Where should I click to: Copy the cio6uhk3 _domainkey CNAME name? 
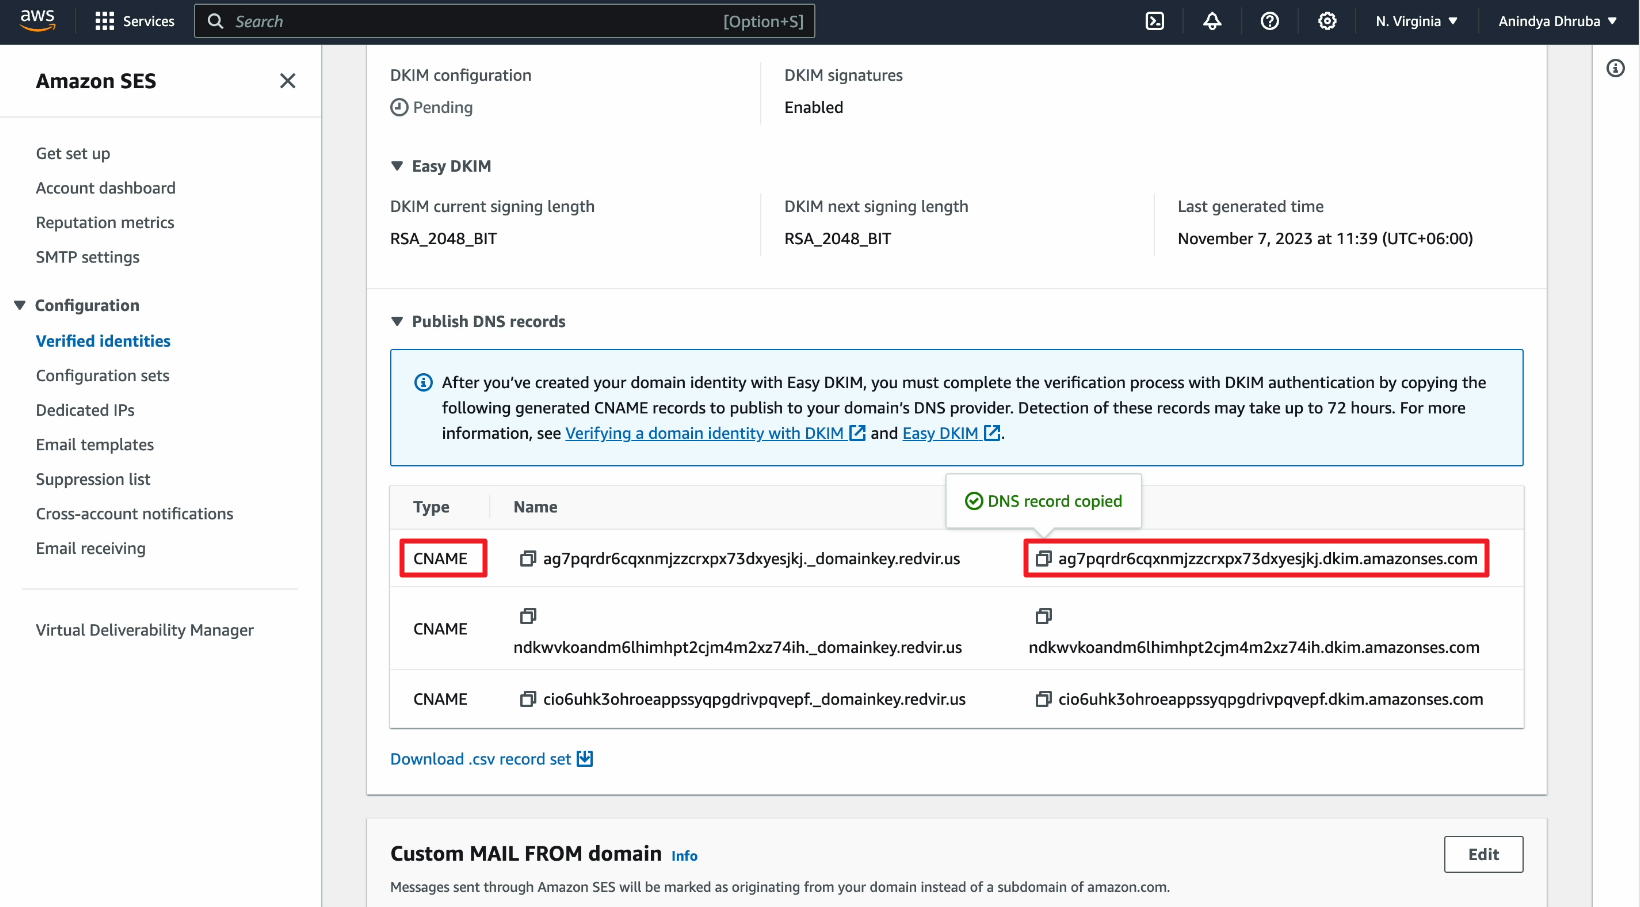pyautogui.click(x=528, y=699)
